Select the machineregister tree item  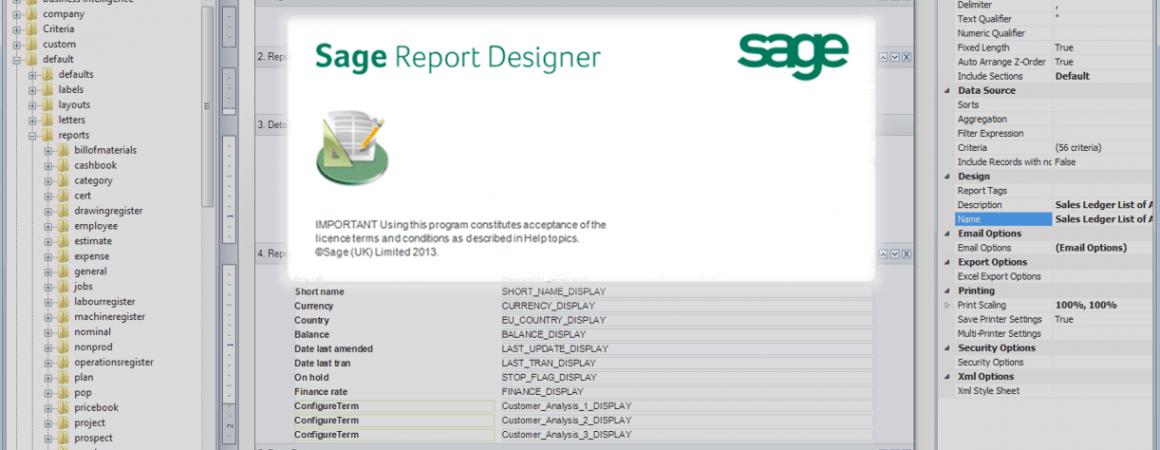pyautogui.click(x=109, y=317)
